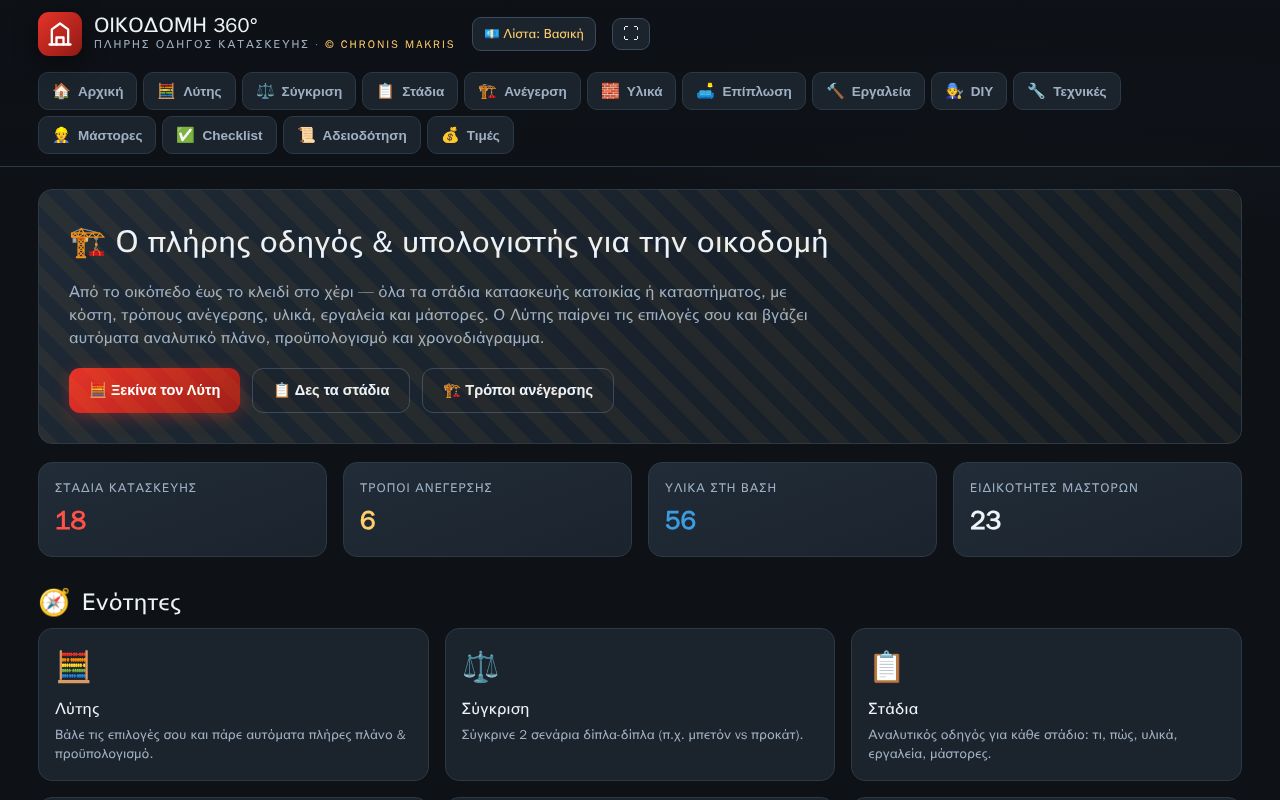Open the Στάδια section card title

pyautogui.click(x=893, y=709)
